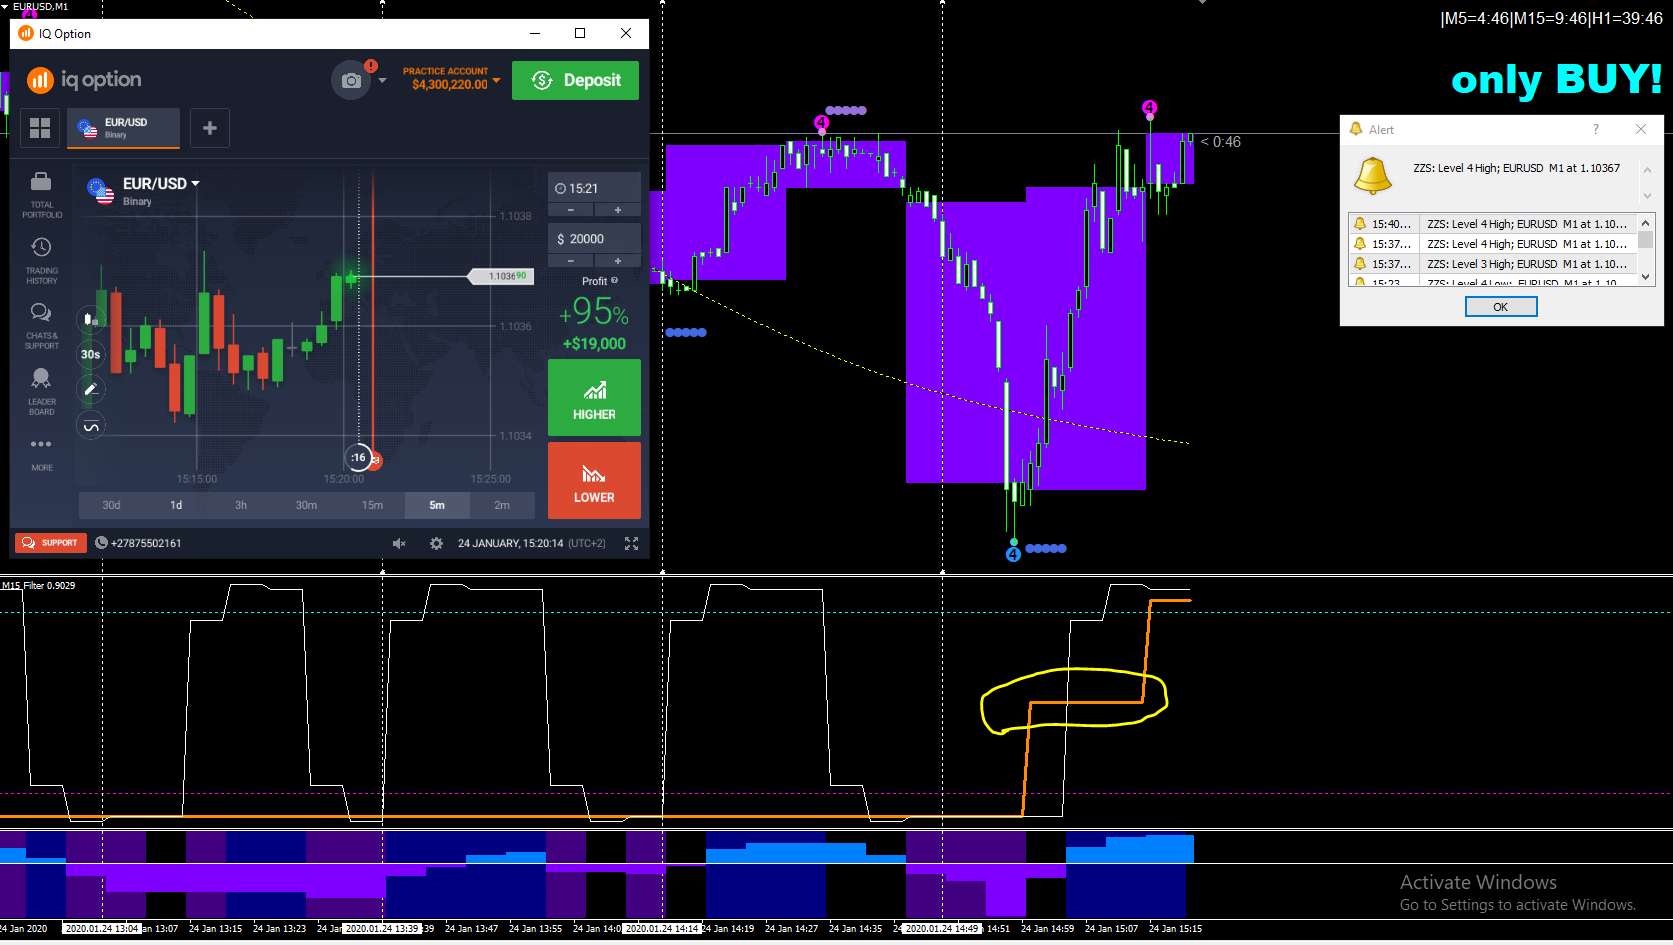Close the Alert dialog
The height and width of the screenshot is (945, 1673).
pos(1641,129)
